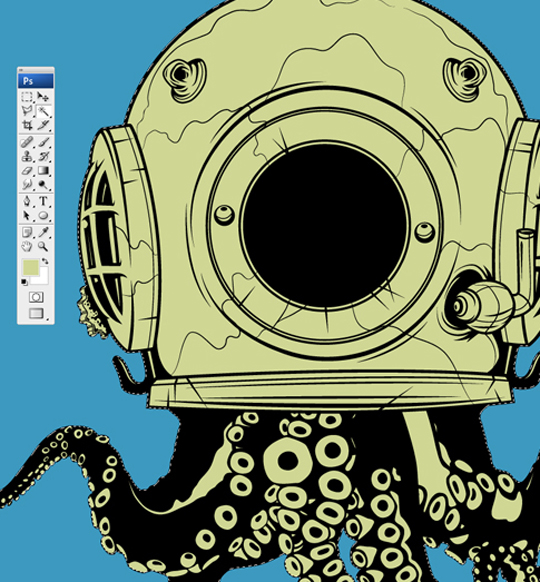Screen dimensions: 540x582
Task: Change the screen mode
Action: point(36,313)
